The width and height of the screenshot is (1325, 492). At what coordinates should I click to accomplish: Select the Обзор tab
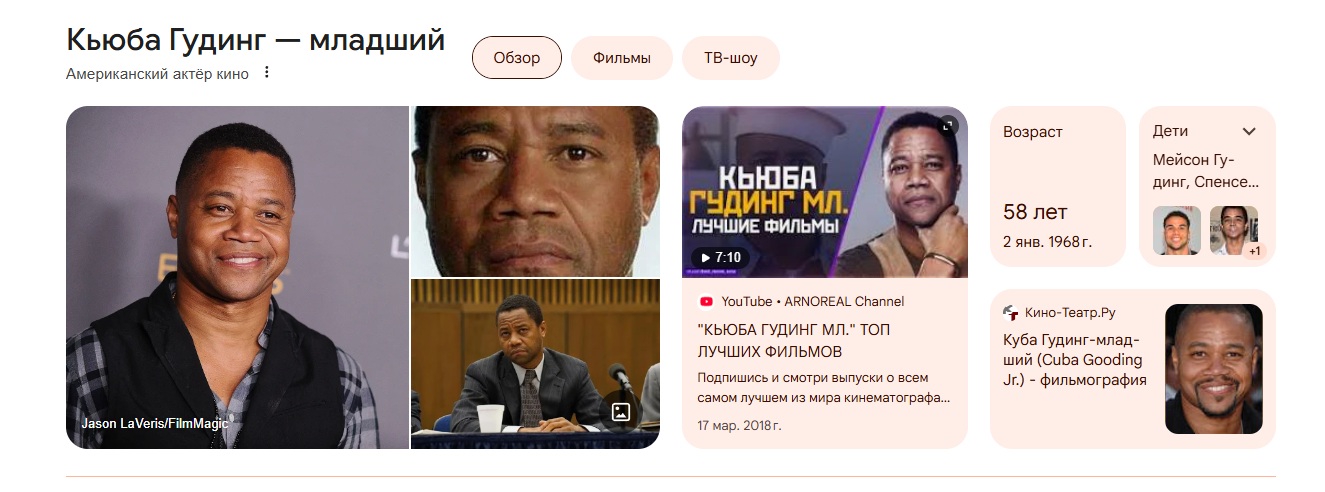click(x=516, y=58)
